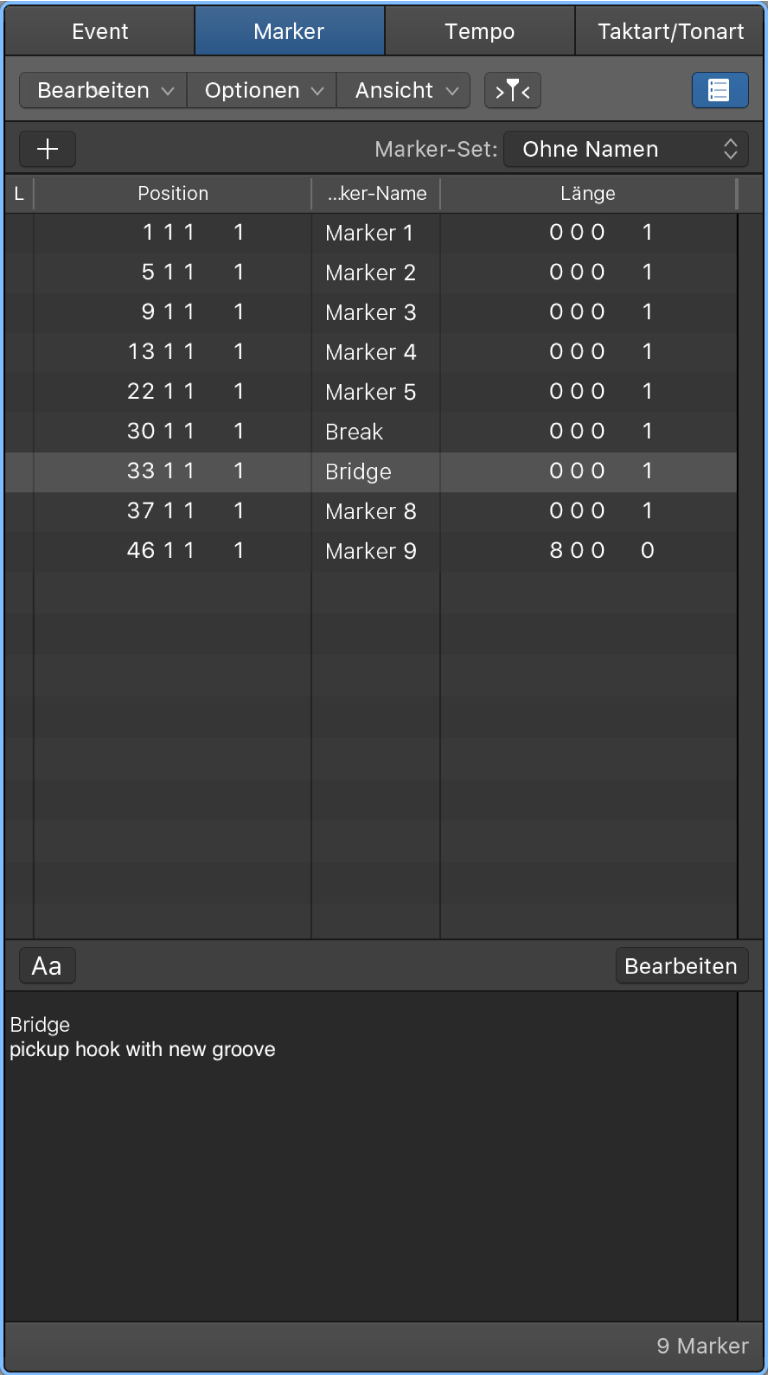Select the Bridge marker row
This screenshot has height=1375, width=769.
[x=358, y=472]
